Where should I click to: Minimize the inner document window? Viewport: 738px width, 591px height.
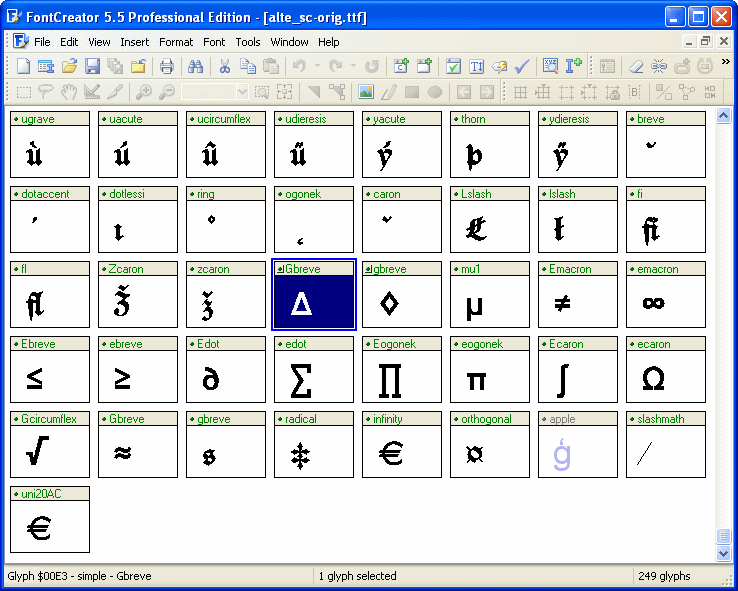click(x=690, y=41)
